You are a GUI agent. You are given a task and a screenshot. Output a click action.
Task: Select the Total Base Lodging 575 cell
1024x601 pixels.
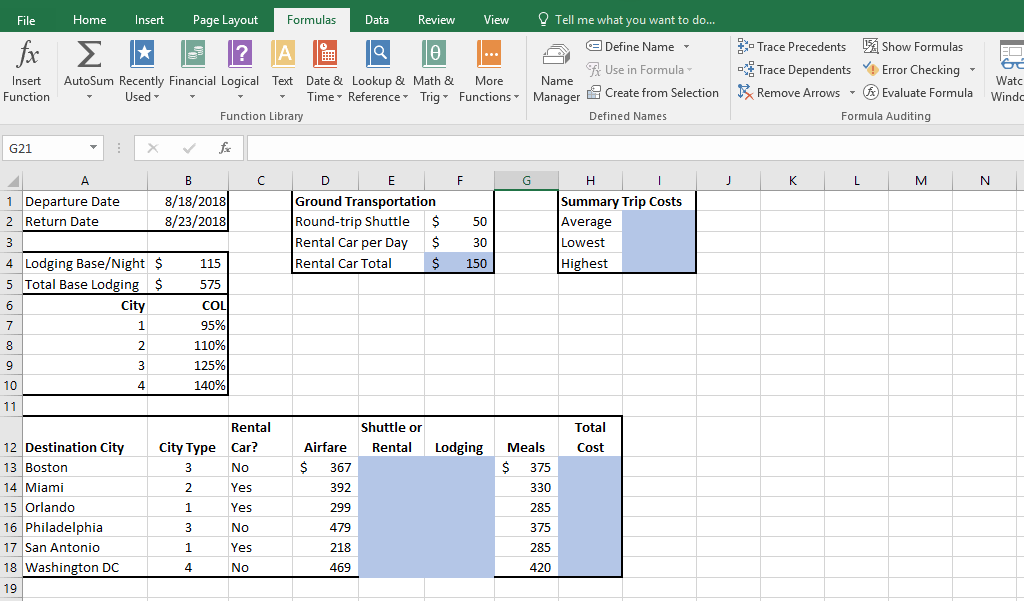pos(188,284)
